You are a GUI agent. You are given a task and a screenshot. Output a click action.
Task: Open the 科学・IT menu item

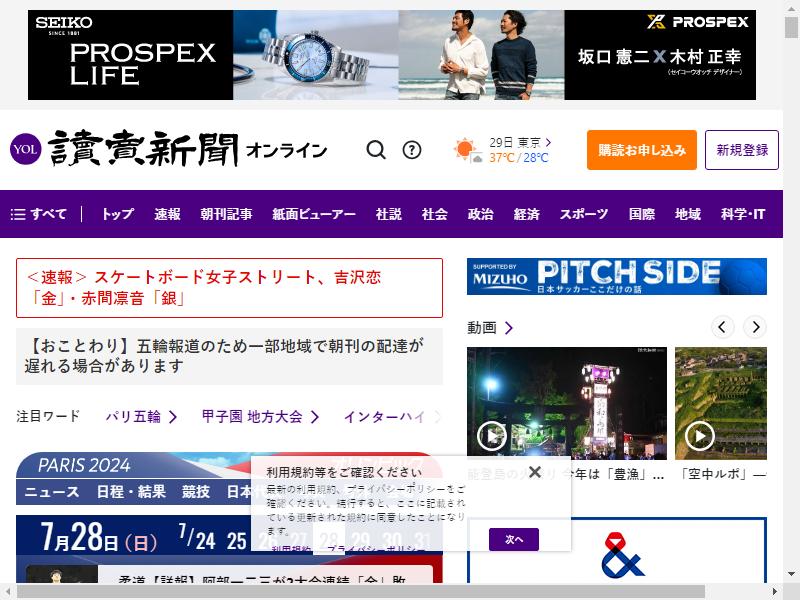pos(743,214)
